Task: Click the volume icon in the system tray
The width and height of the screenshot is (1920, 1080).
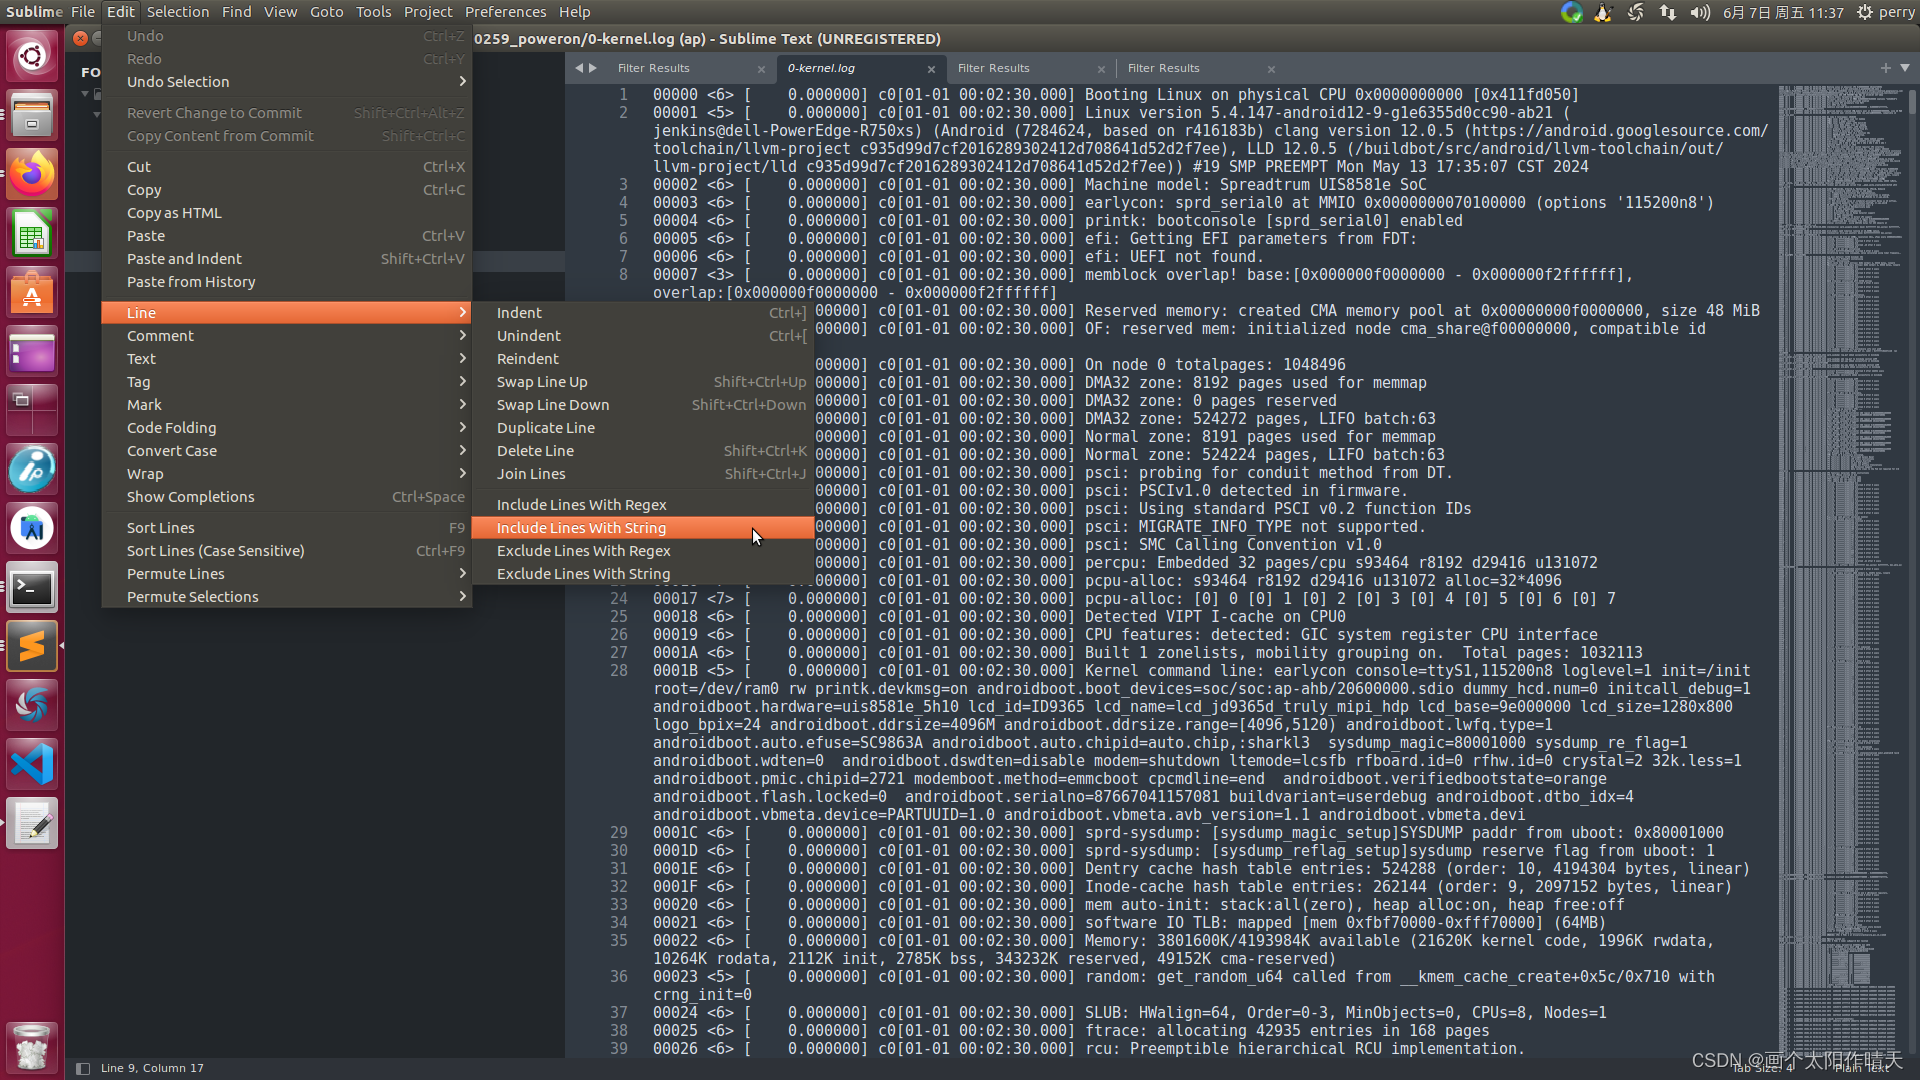Action: 1700,13
